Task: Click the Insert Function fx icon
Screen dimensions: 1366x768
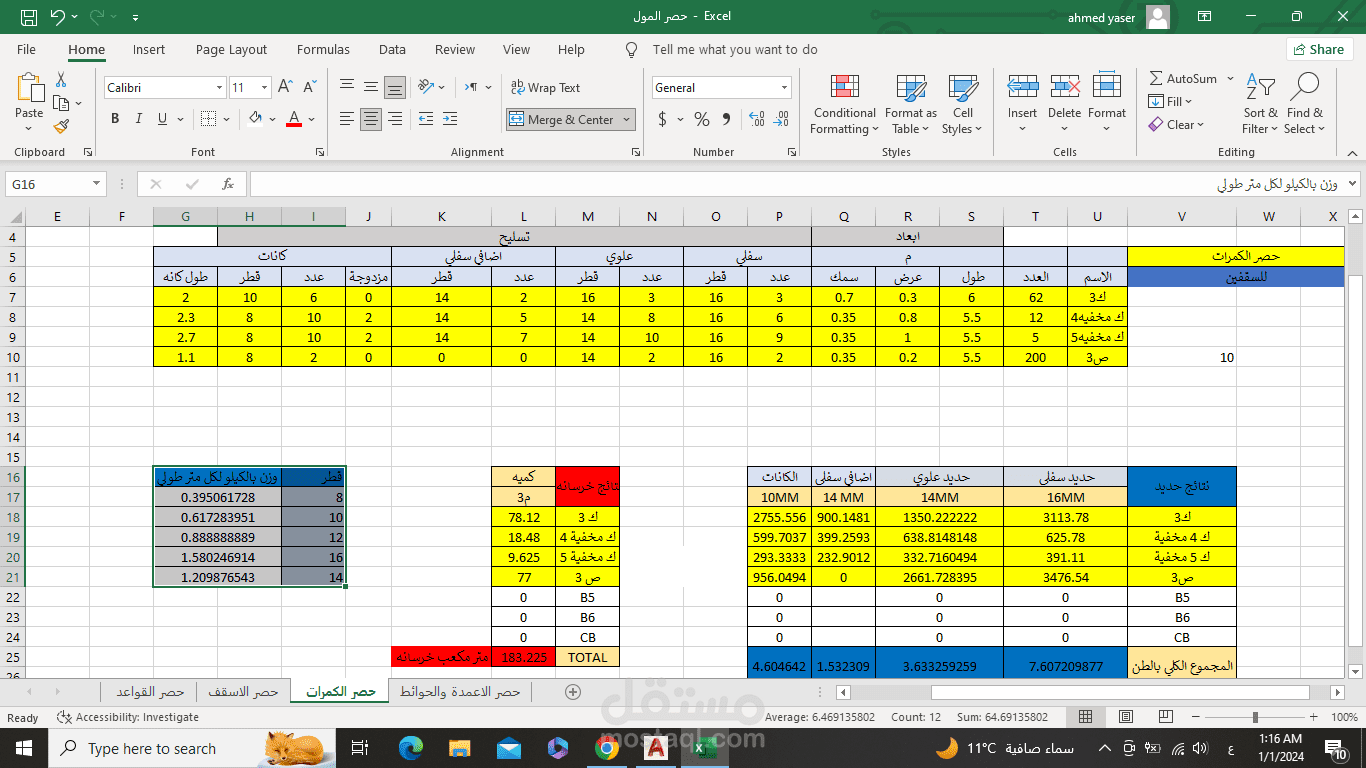Action: pos(228,184)
